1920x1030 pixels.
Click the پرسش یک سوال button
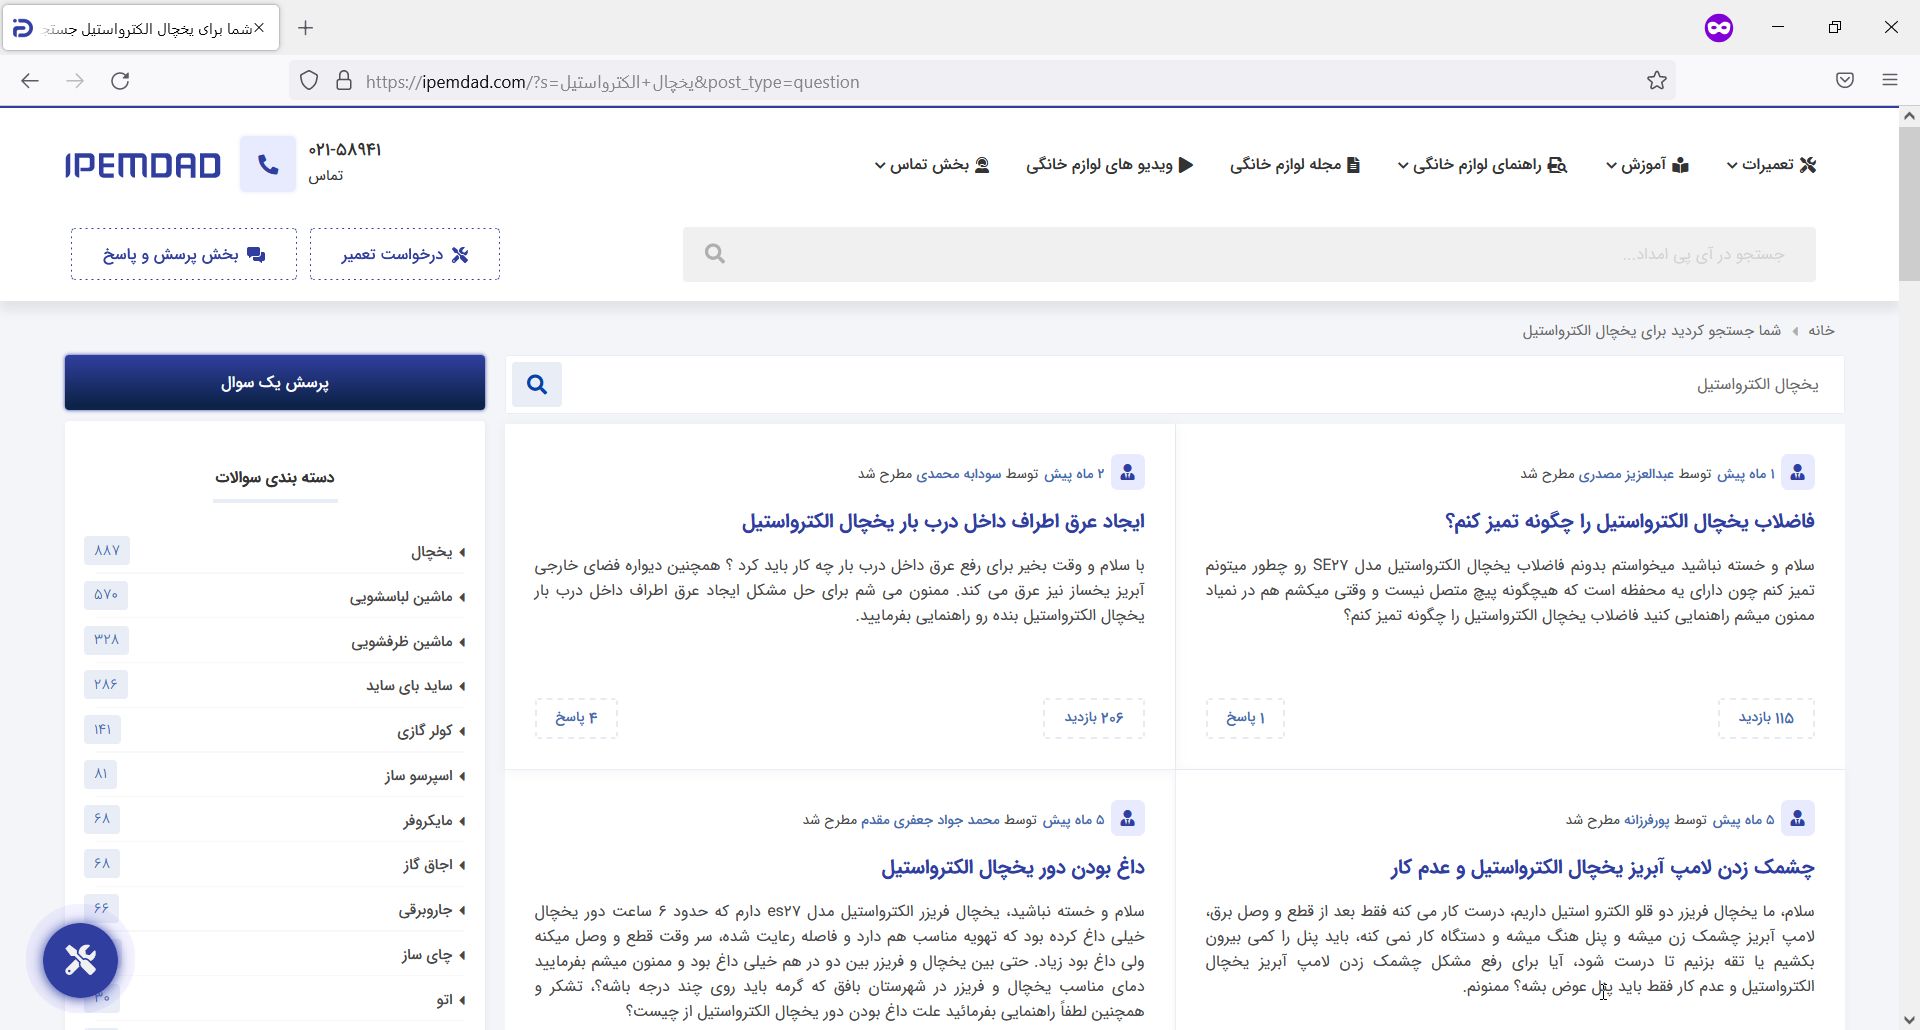pos(275,383)
